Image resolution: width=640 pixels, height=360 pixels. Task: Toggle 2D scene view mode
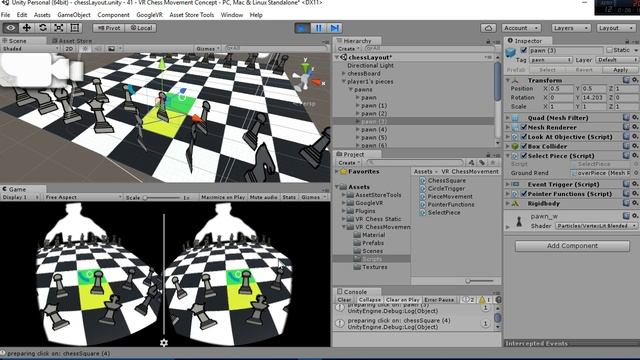coord(69,49)
